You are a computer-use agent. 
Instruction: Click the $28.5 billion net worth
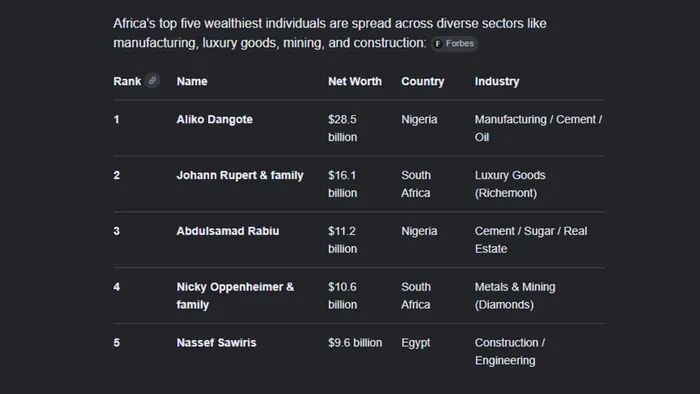click(x=342, y=128)
